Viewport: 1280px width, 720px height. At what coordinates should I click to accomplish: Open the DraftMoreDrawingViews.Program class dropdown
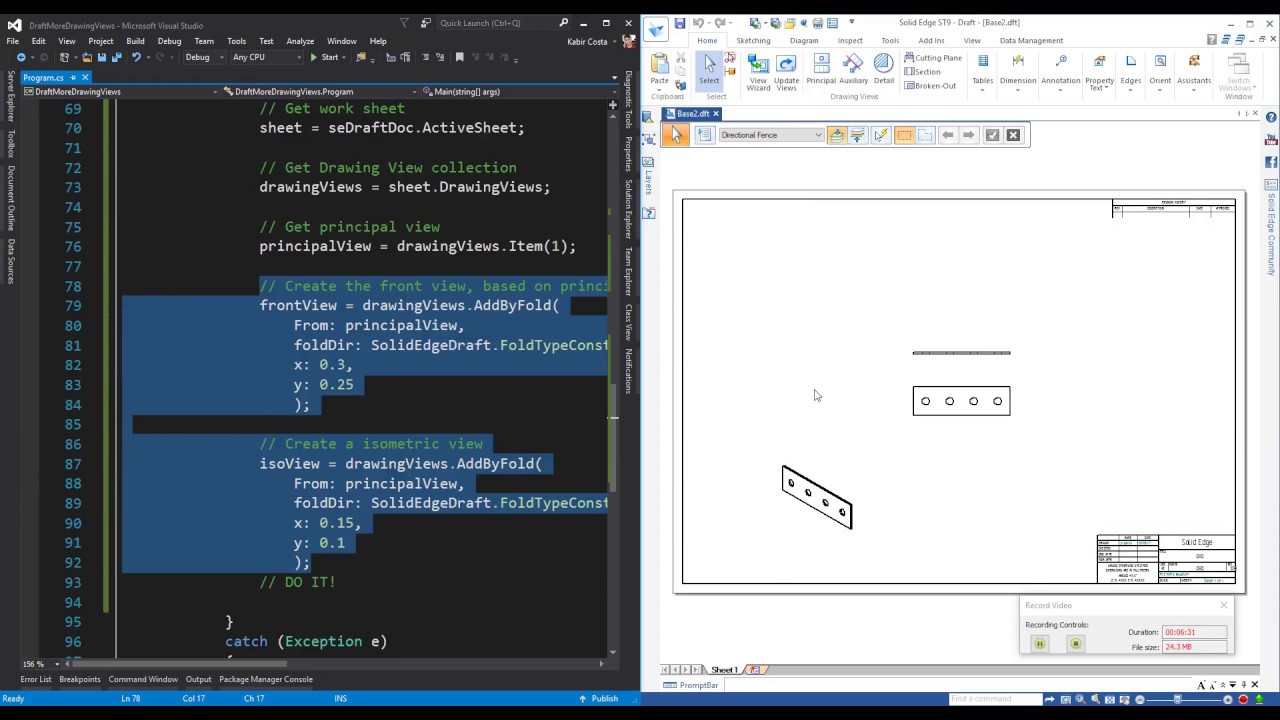(x=318, y=91)
